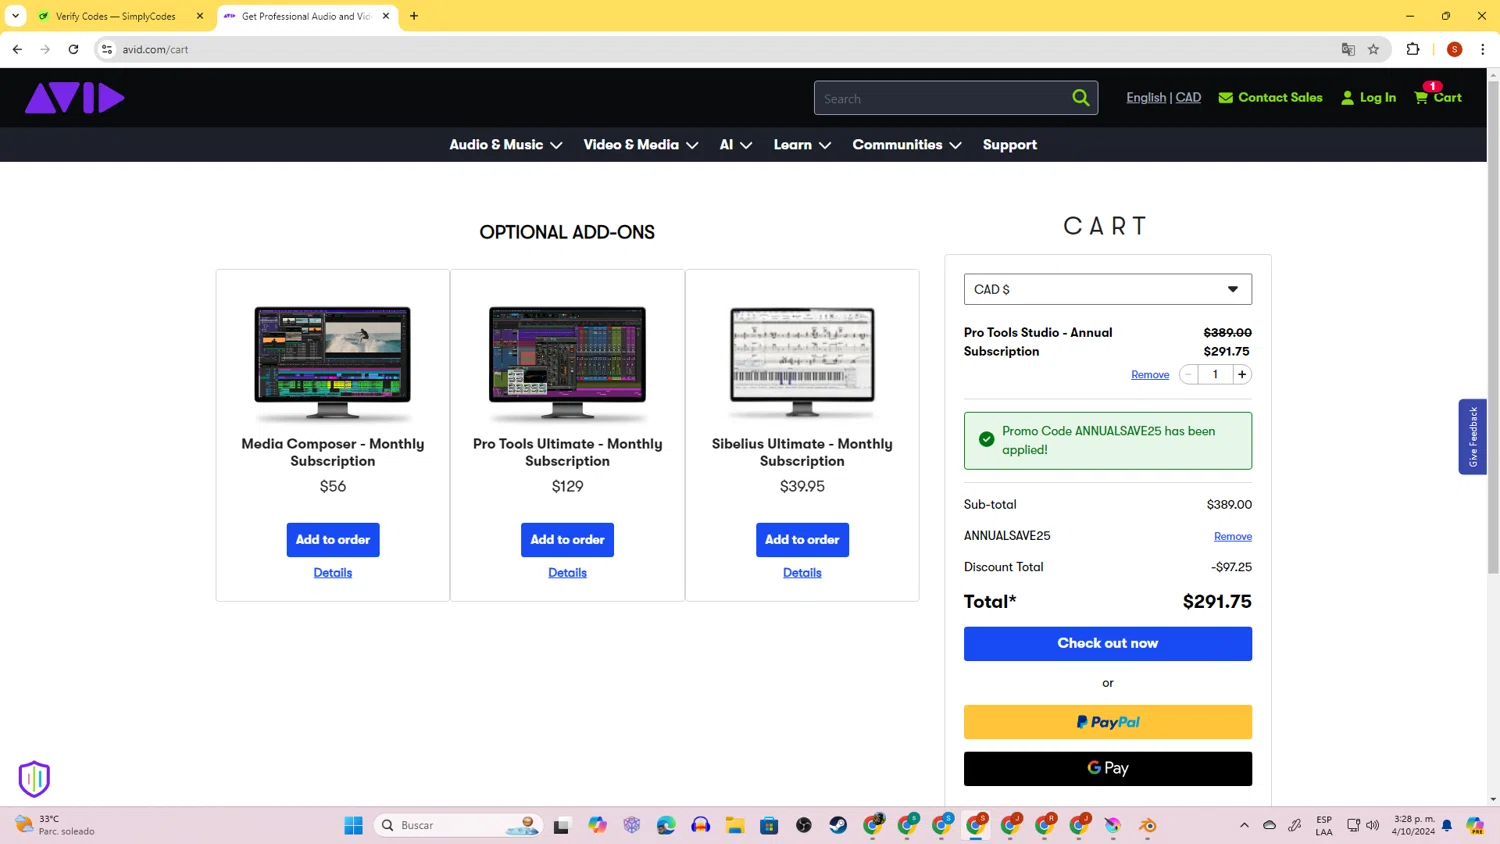The height and width of the screenshot is (844, 1500).
Task: Add Pro Tools Ultimate to order
Action: tap(567, 540)
